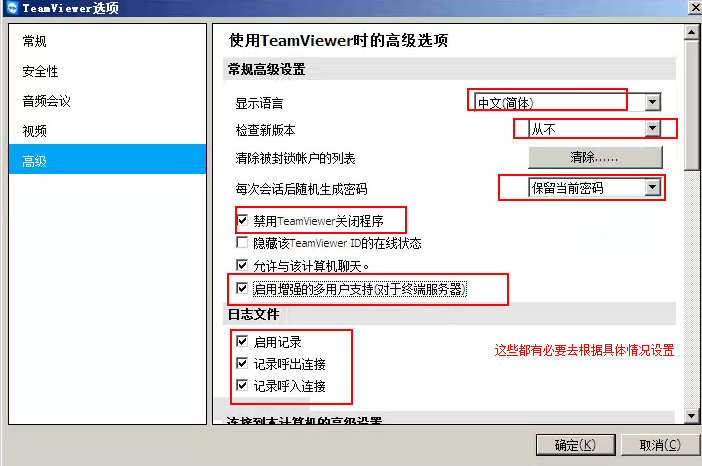Toggle 允许与该计算机聊天 checkbox
702x466 pixels.
point(242,265)
